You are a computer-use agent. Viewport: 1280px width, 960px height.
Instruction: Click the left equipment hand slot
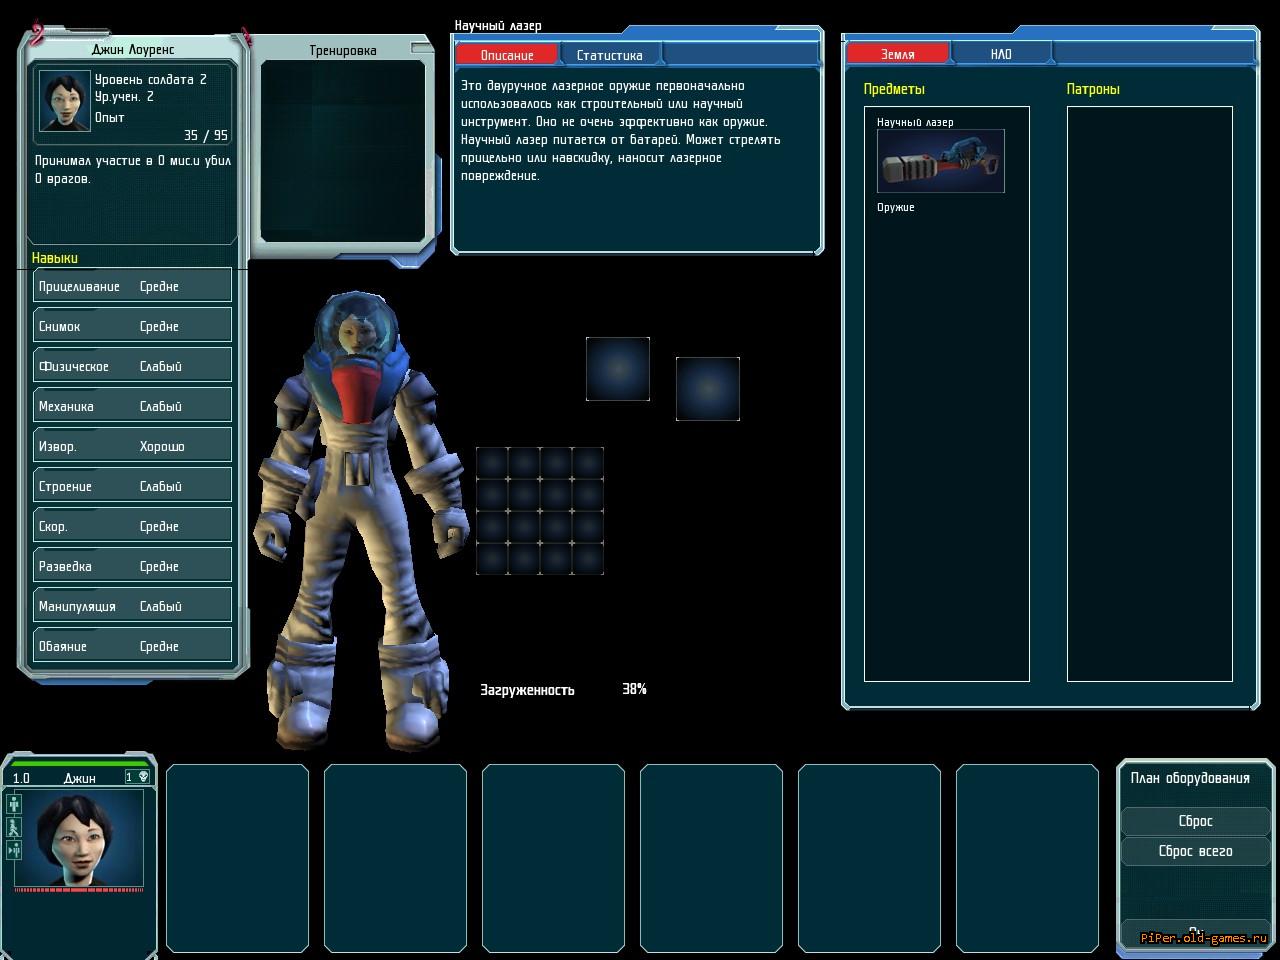(x=617, y=369)
